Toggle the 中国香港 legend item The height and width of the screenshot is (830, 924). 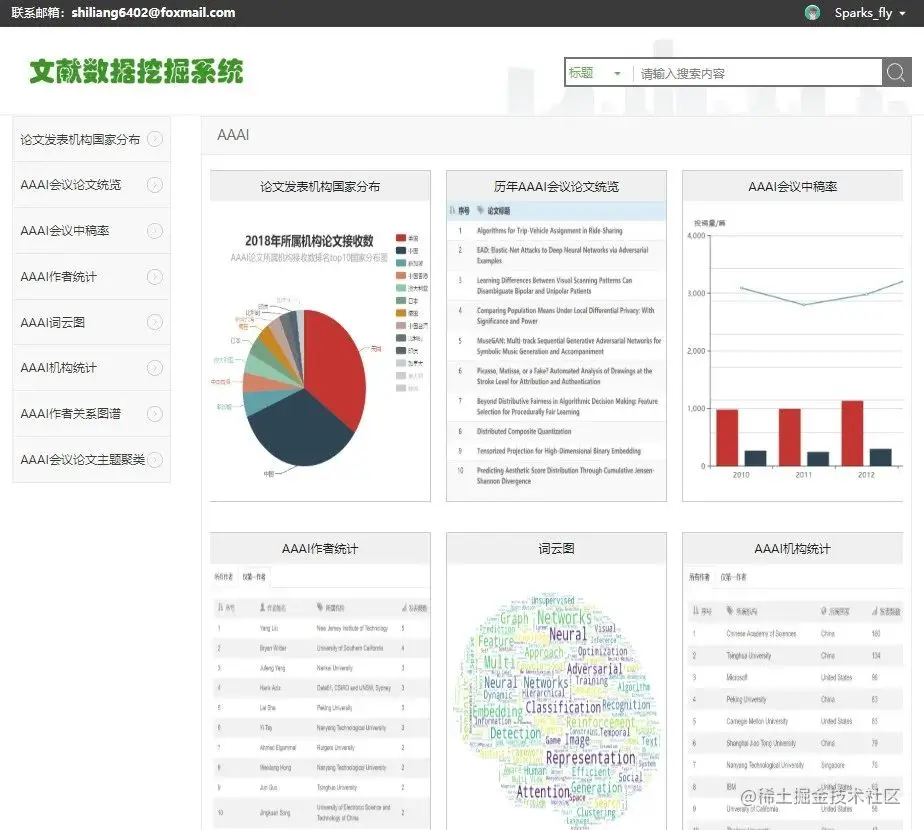point(412,275)
